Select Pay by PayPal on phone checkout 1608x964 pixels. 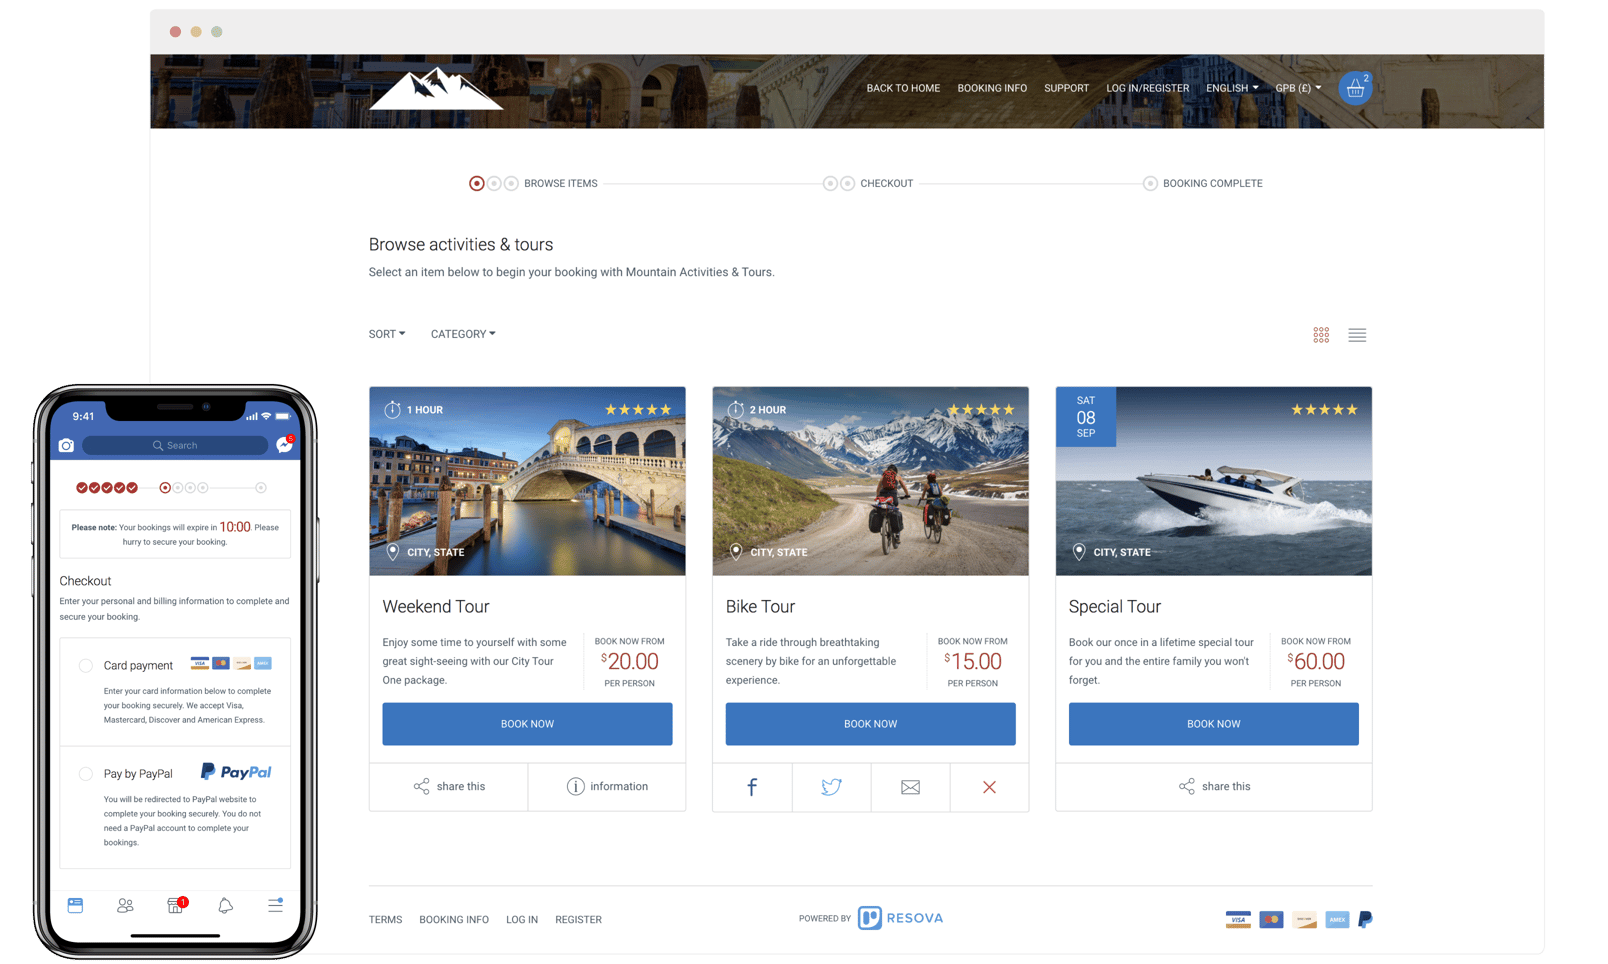coord(86,774)
